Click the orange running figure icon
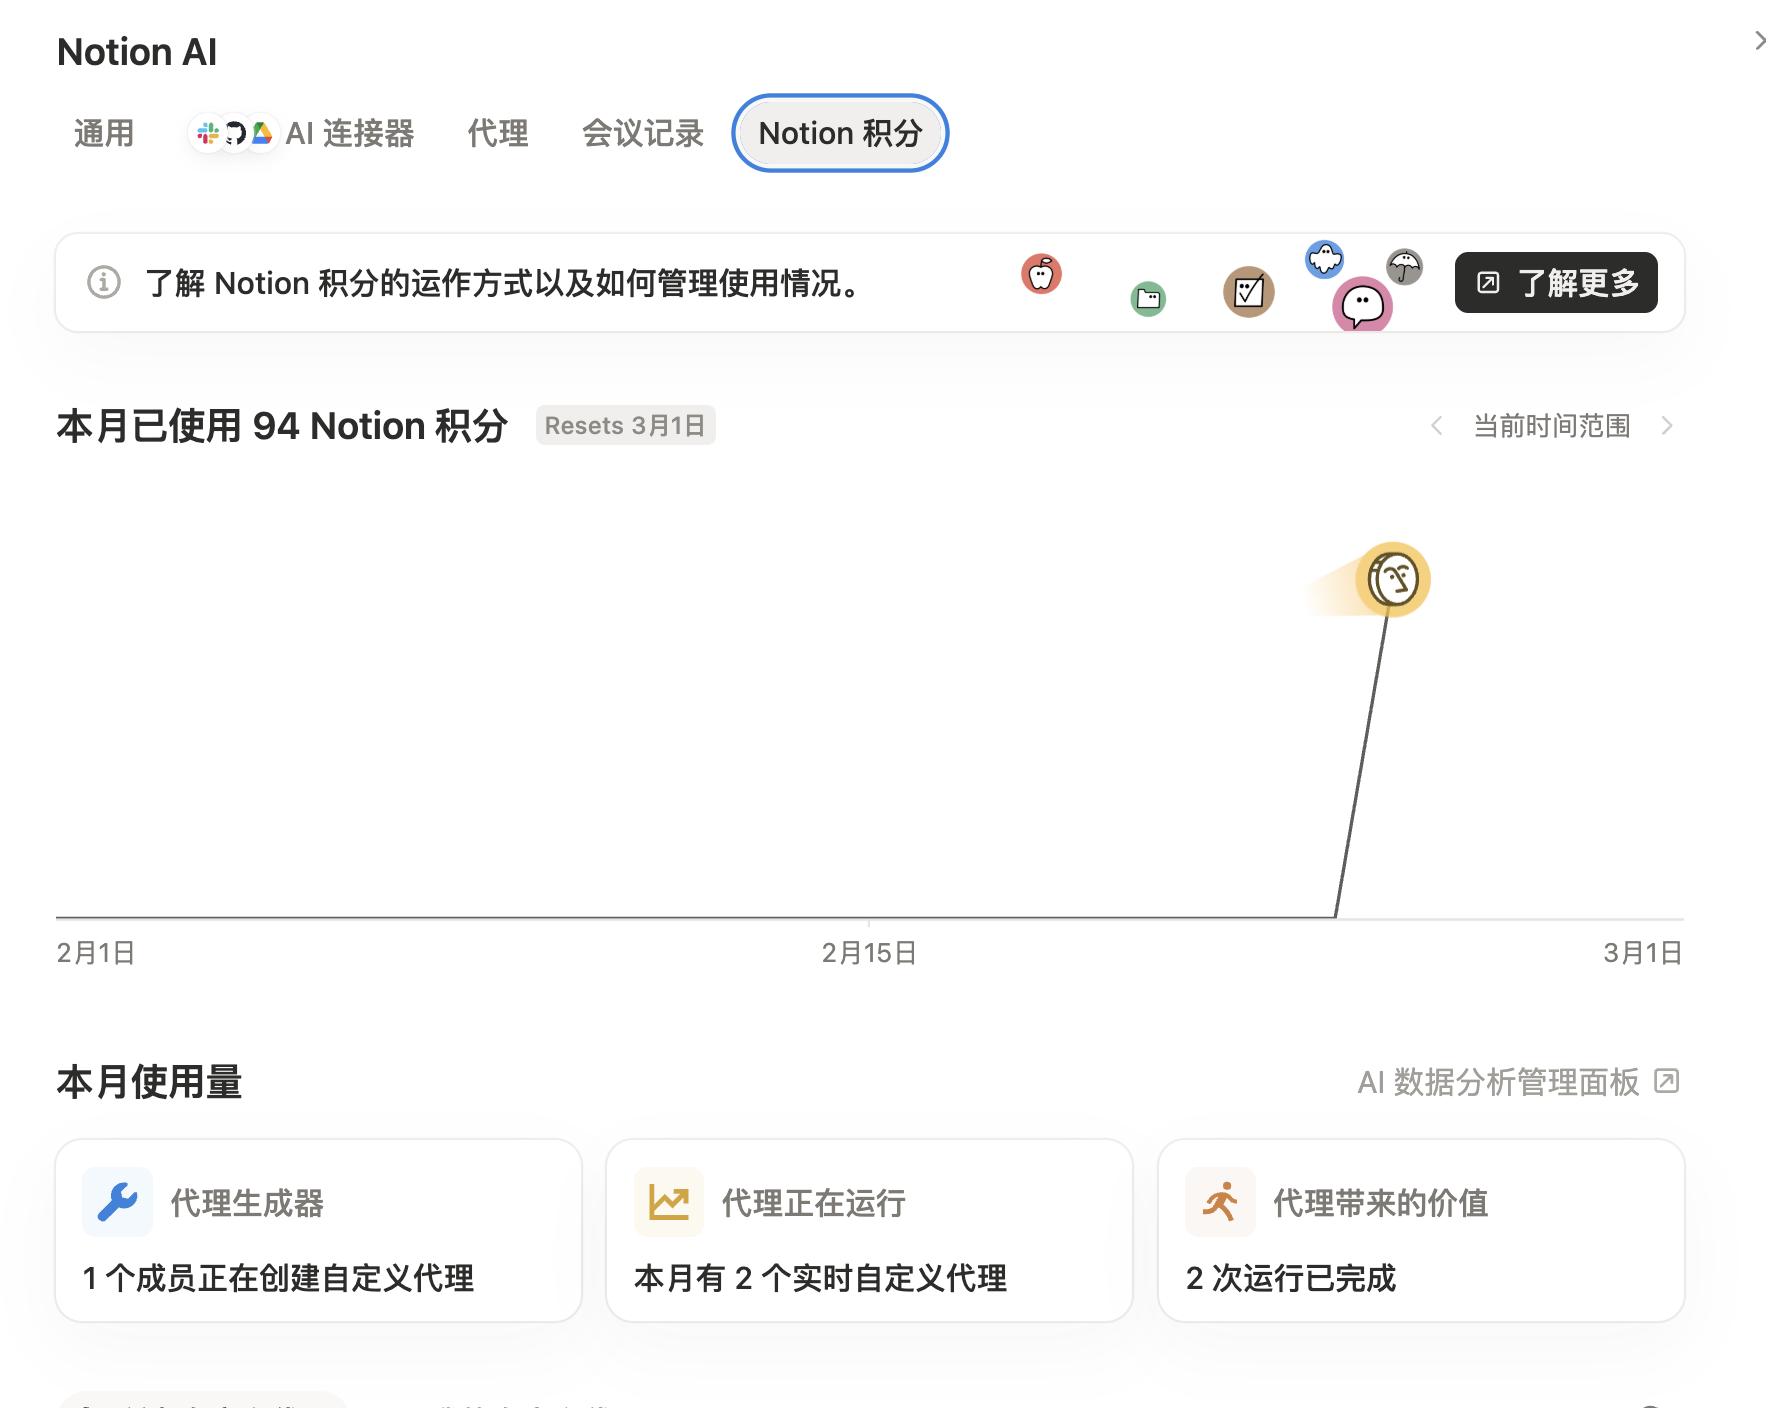This screenshot has width=1766, height=1408. click(1220, 1202)
